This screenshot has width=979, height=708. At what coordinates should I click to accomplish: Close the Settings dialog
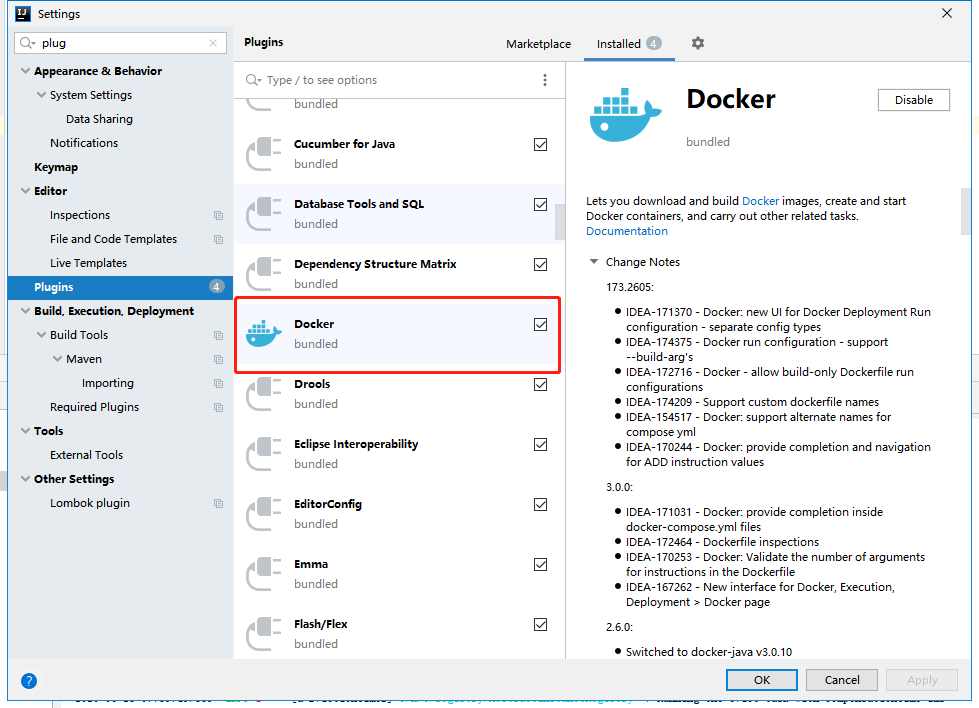click(947, 13)
